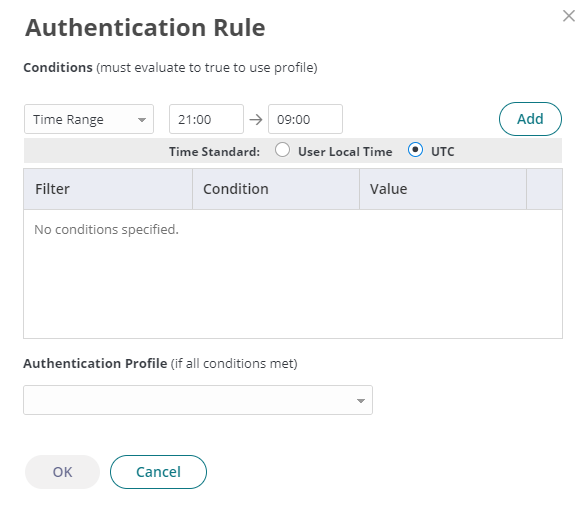Click the Filter column header
Screen dimensions: 585x506
pyautogui.click(x=108, y=189)
